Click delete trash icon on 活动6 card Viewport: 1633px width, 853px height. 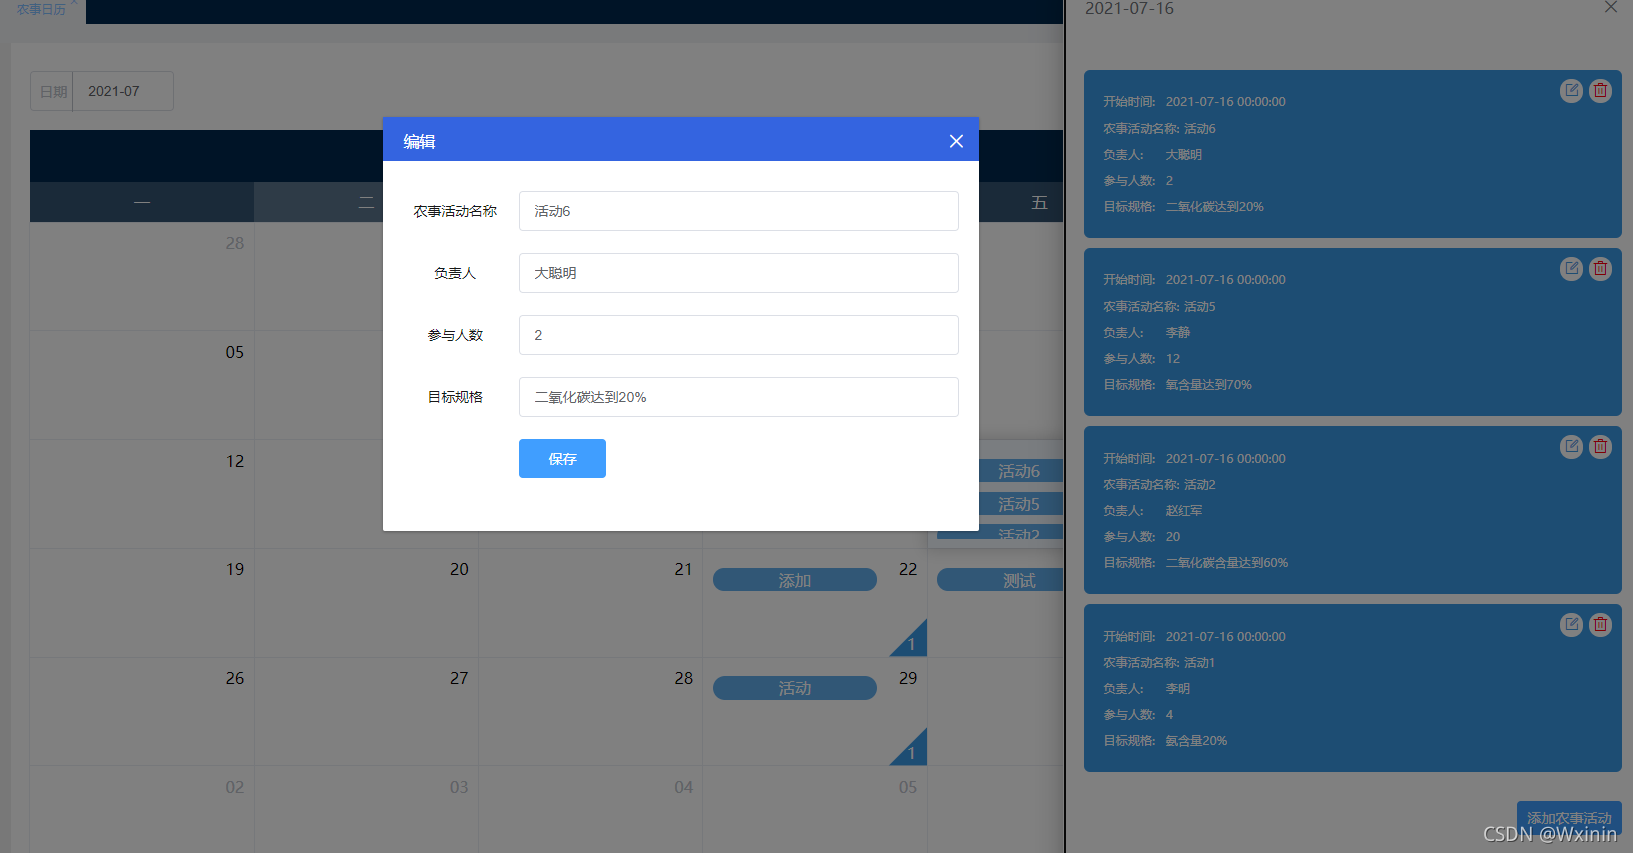click(1600, 91)
